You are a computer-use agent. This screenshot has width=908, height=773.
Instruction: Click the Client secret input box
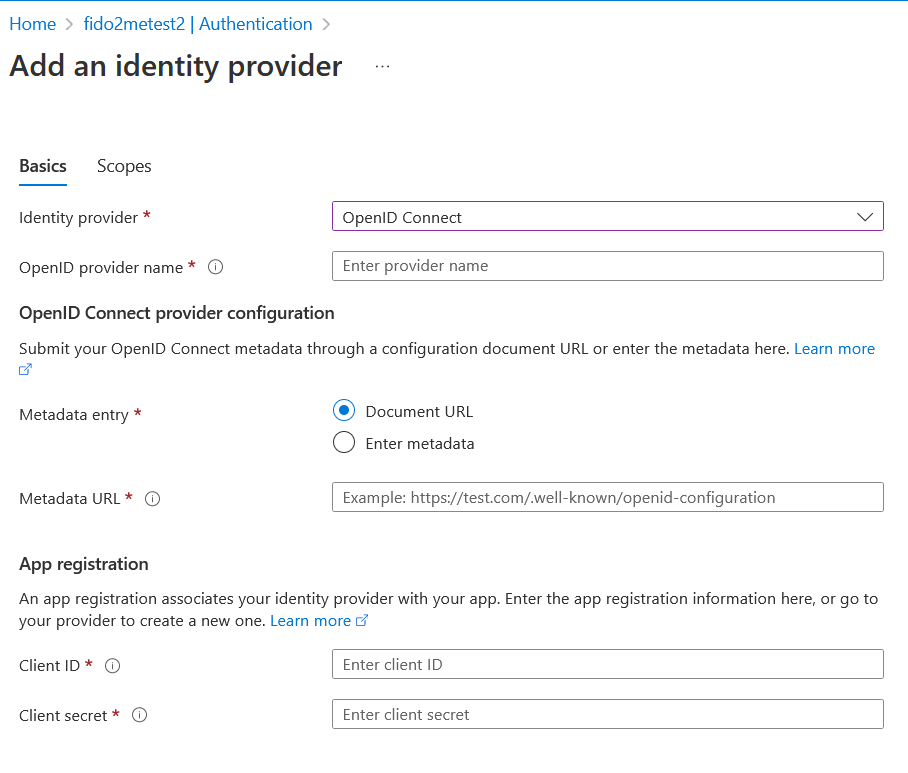607,714
